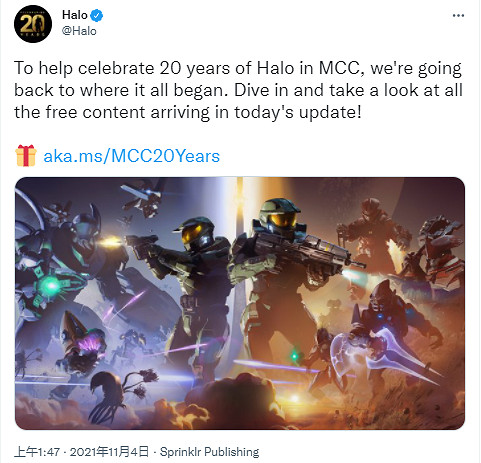481x463 pixels.
Task: View the Halo anniversary artwork image
Action: pyautogui.click(x=240, y=303)
